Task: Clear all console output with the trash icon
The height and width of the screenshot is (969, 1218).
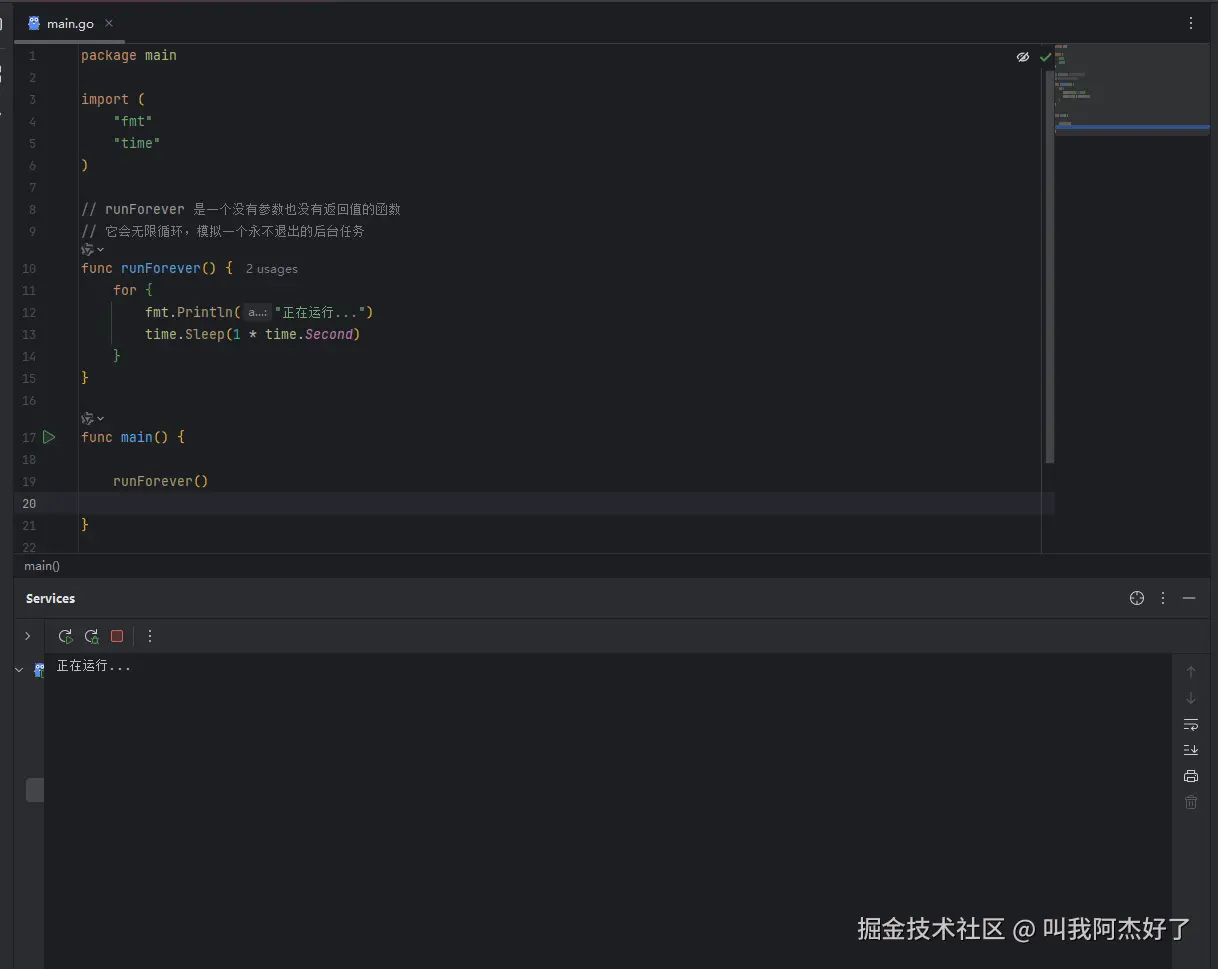Action: click(1190, 802)
